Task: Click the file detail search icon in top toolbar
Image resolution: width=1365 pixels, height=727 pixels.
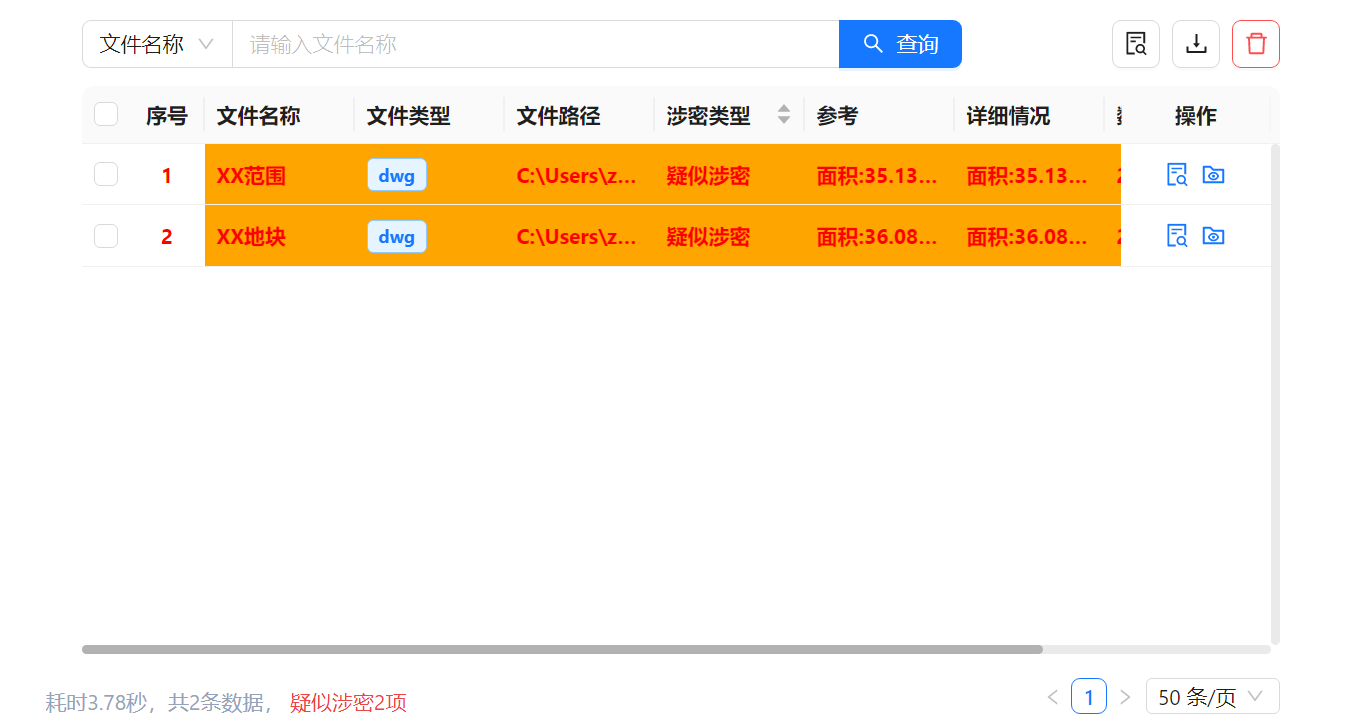Action: (1135, 44)
